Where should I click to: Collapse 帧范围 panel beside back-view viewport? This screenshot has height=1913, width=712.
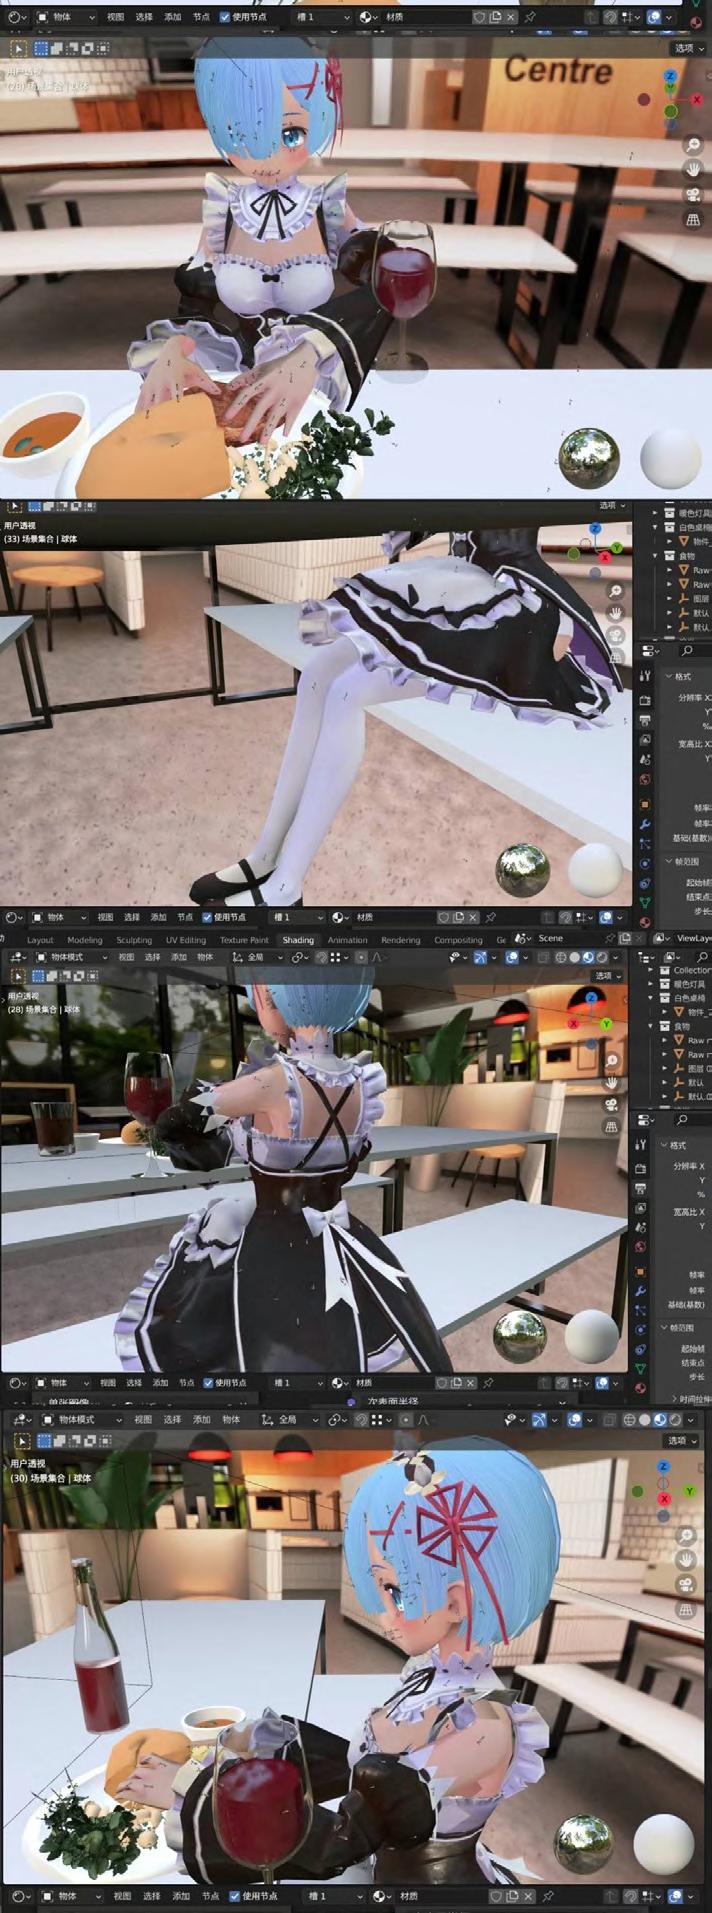(x=679, y=1328)
